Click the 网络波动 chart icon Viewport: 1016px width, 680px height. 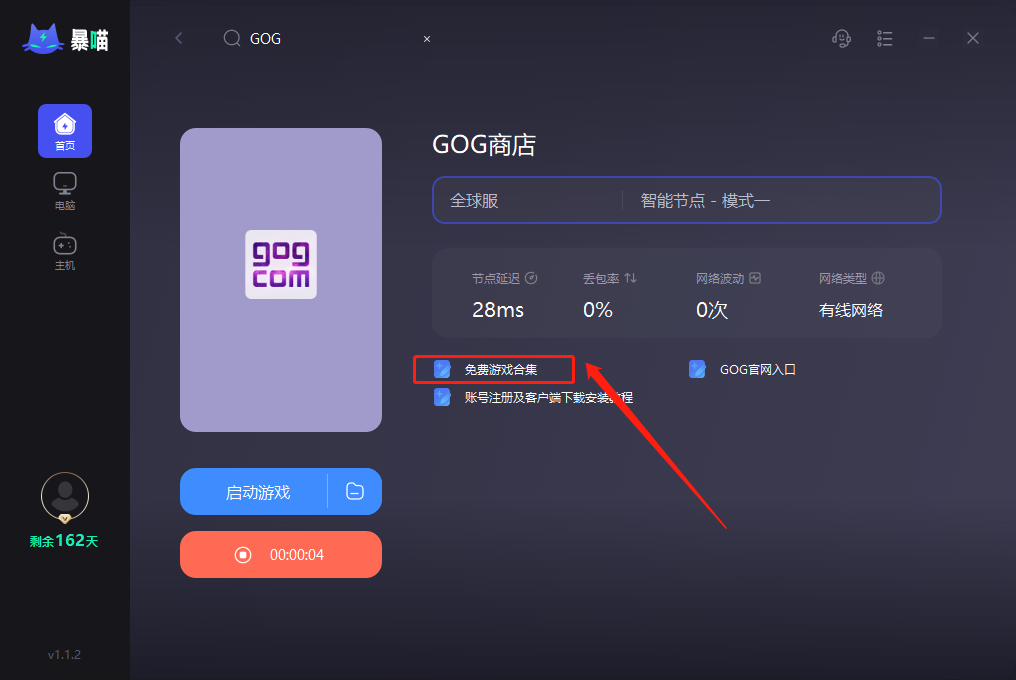pyautogui.click(x=755, y=278)
